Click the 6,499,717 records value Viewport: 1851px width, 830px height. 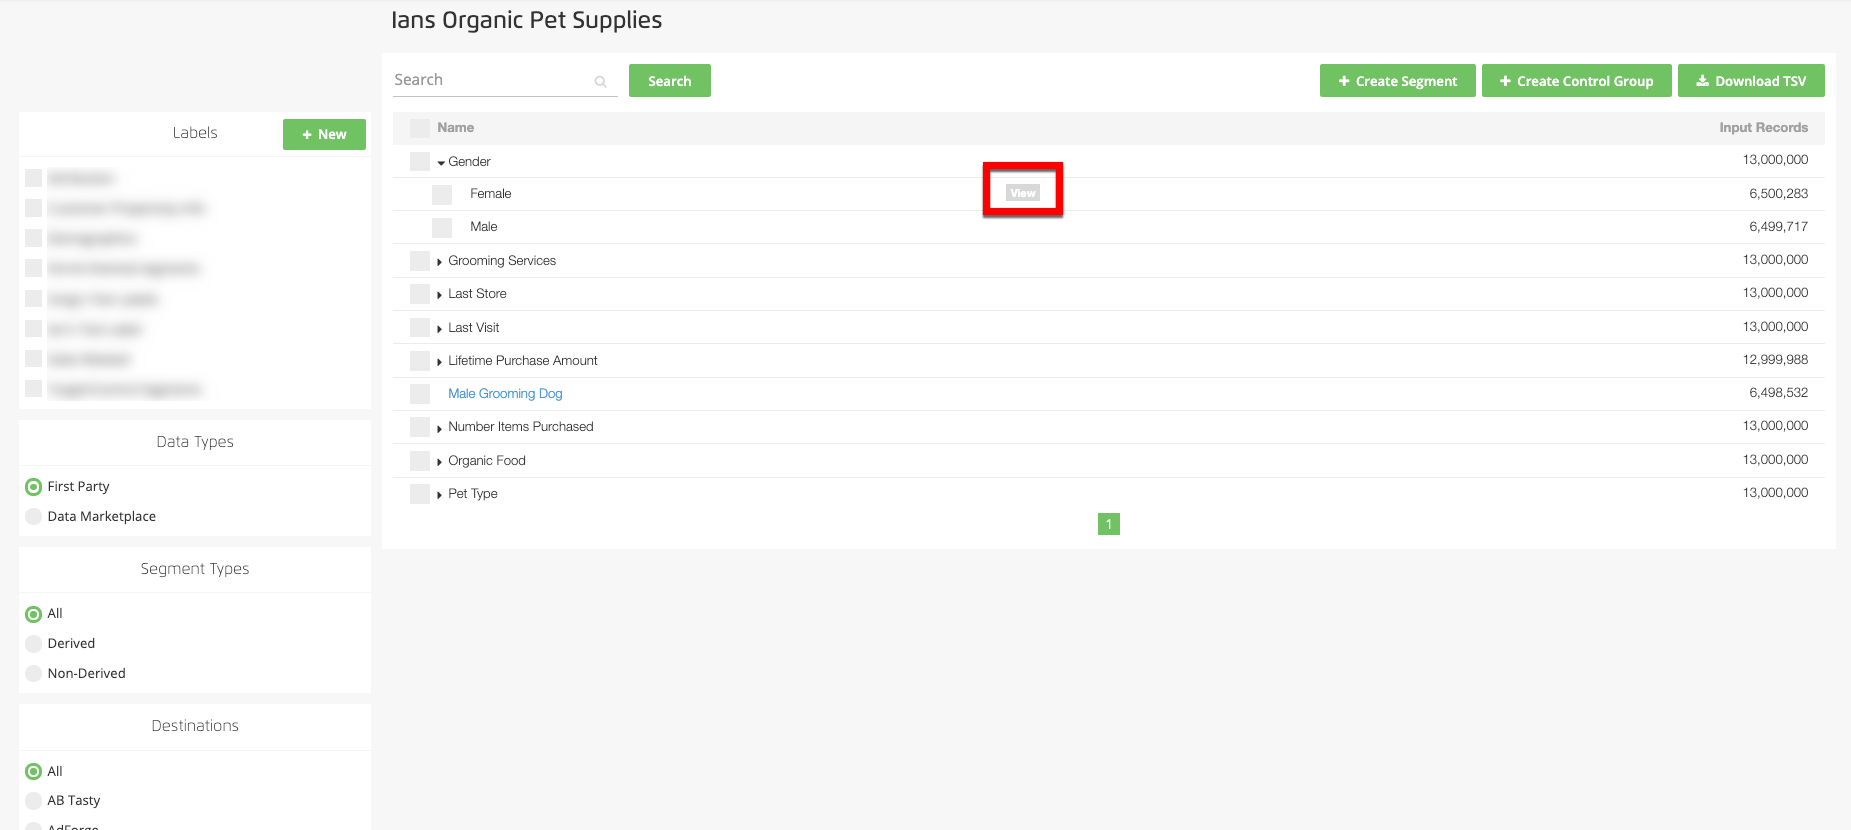[x=1778, y=226]
